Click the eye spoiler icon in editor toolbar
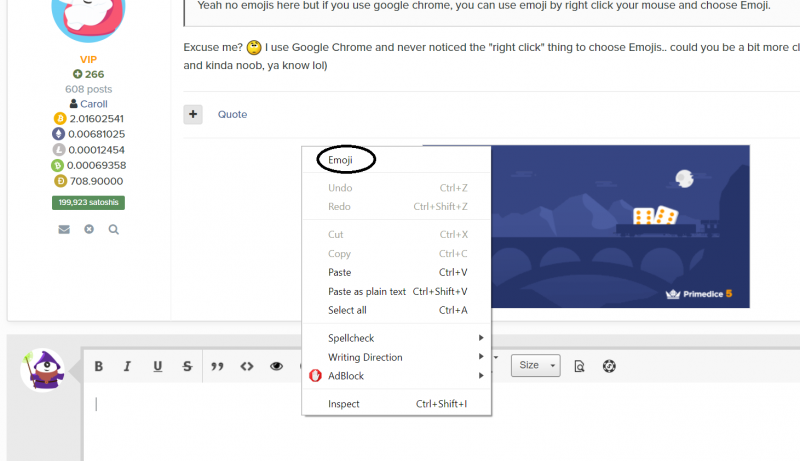The image size is (800, 461). (x=277, y=366)
